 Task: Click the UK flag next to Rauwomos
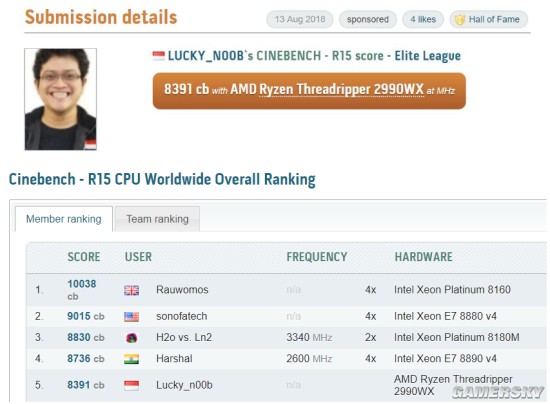(x=132, y=290)
